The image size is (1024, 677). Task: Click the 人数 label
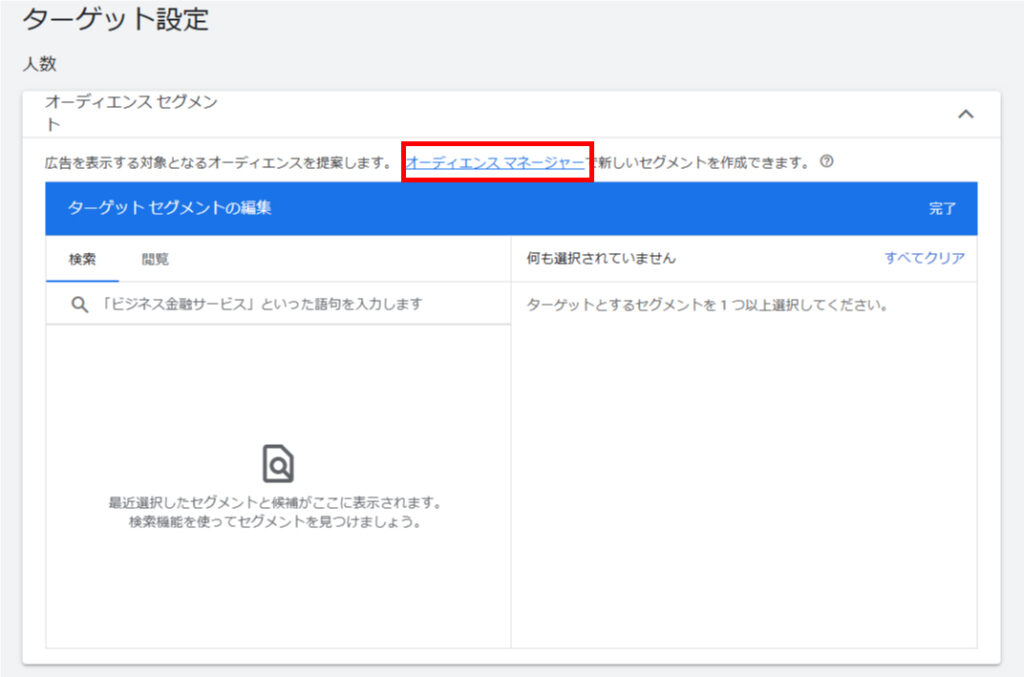(x=40, y=64)
